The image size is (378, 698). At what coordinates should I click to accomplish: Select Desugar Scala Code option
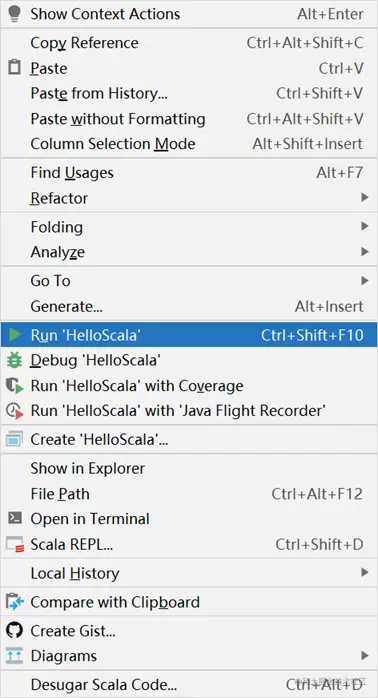point(189,684)
